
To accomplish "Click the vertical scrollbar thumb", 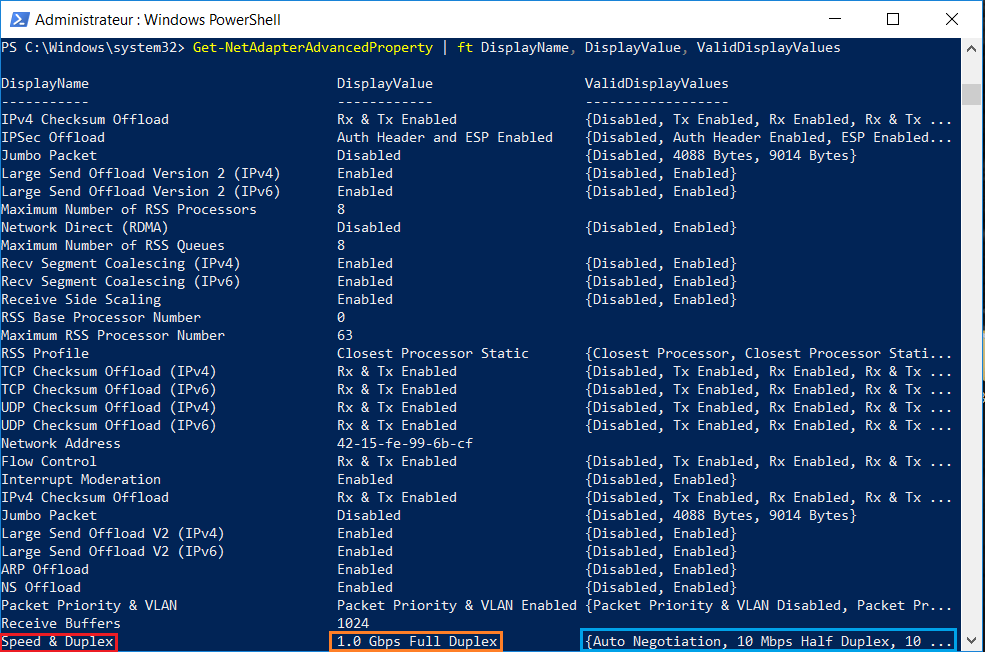I will click(x=970, y=94).
